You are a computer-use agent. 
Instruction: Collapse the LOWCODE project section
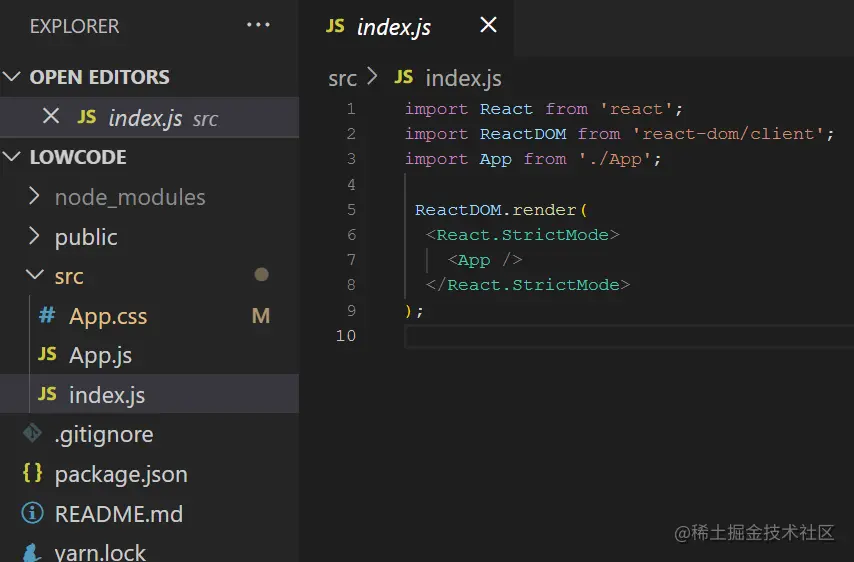pyautogui.click(x=11, y=157)
